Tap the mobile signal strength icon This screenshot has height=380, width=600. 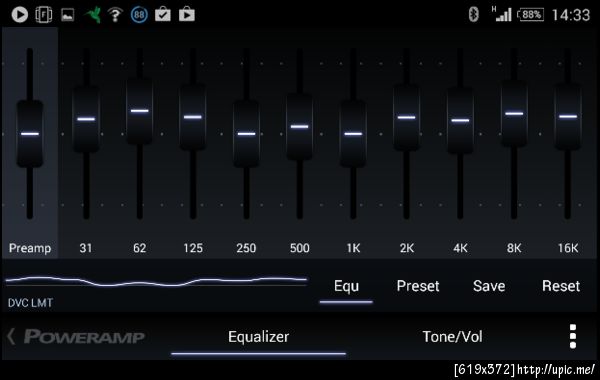point(502,14)
